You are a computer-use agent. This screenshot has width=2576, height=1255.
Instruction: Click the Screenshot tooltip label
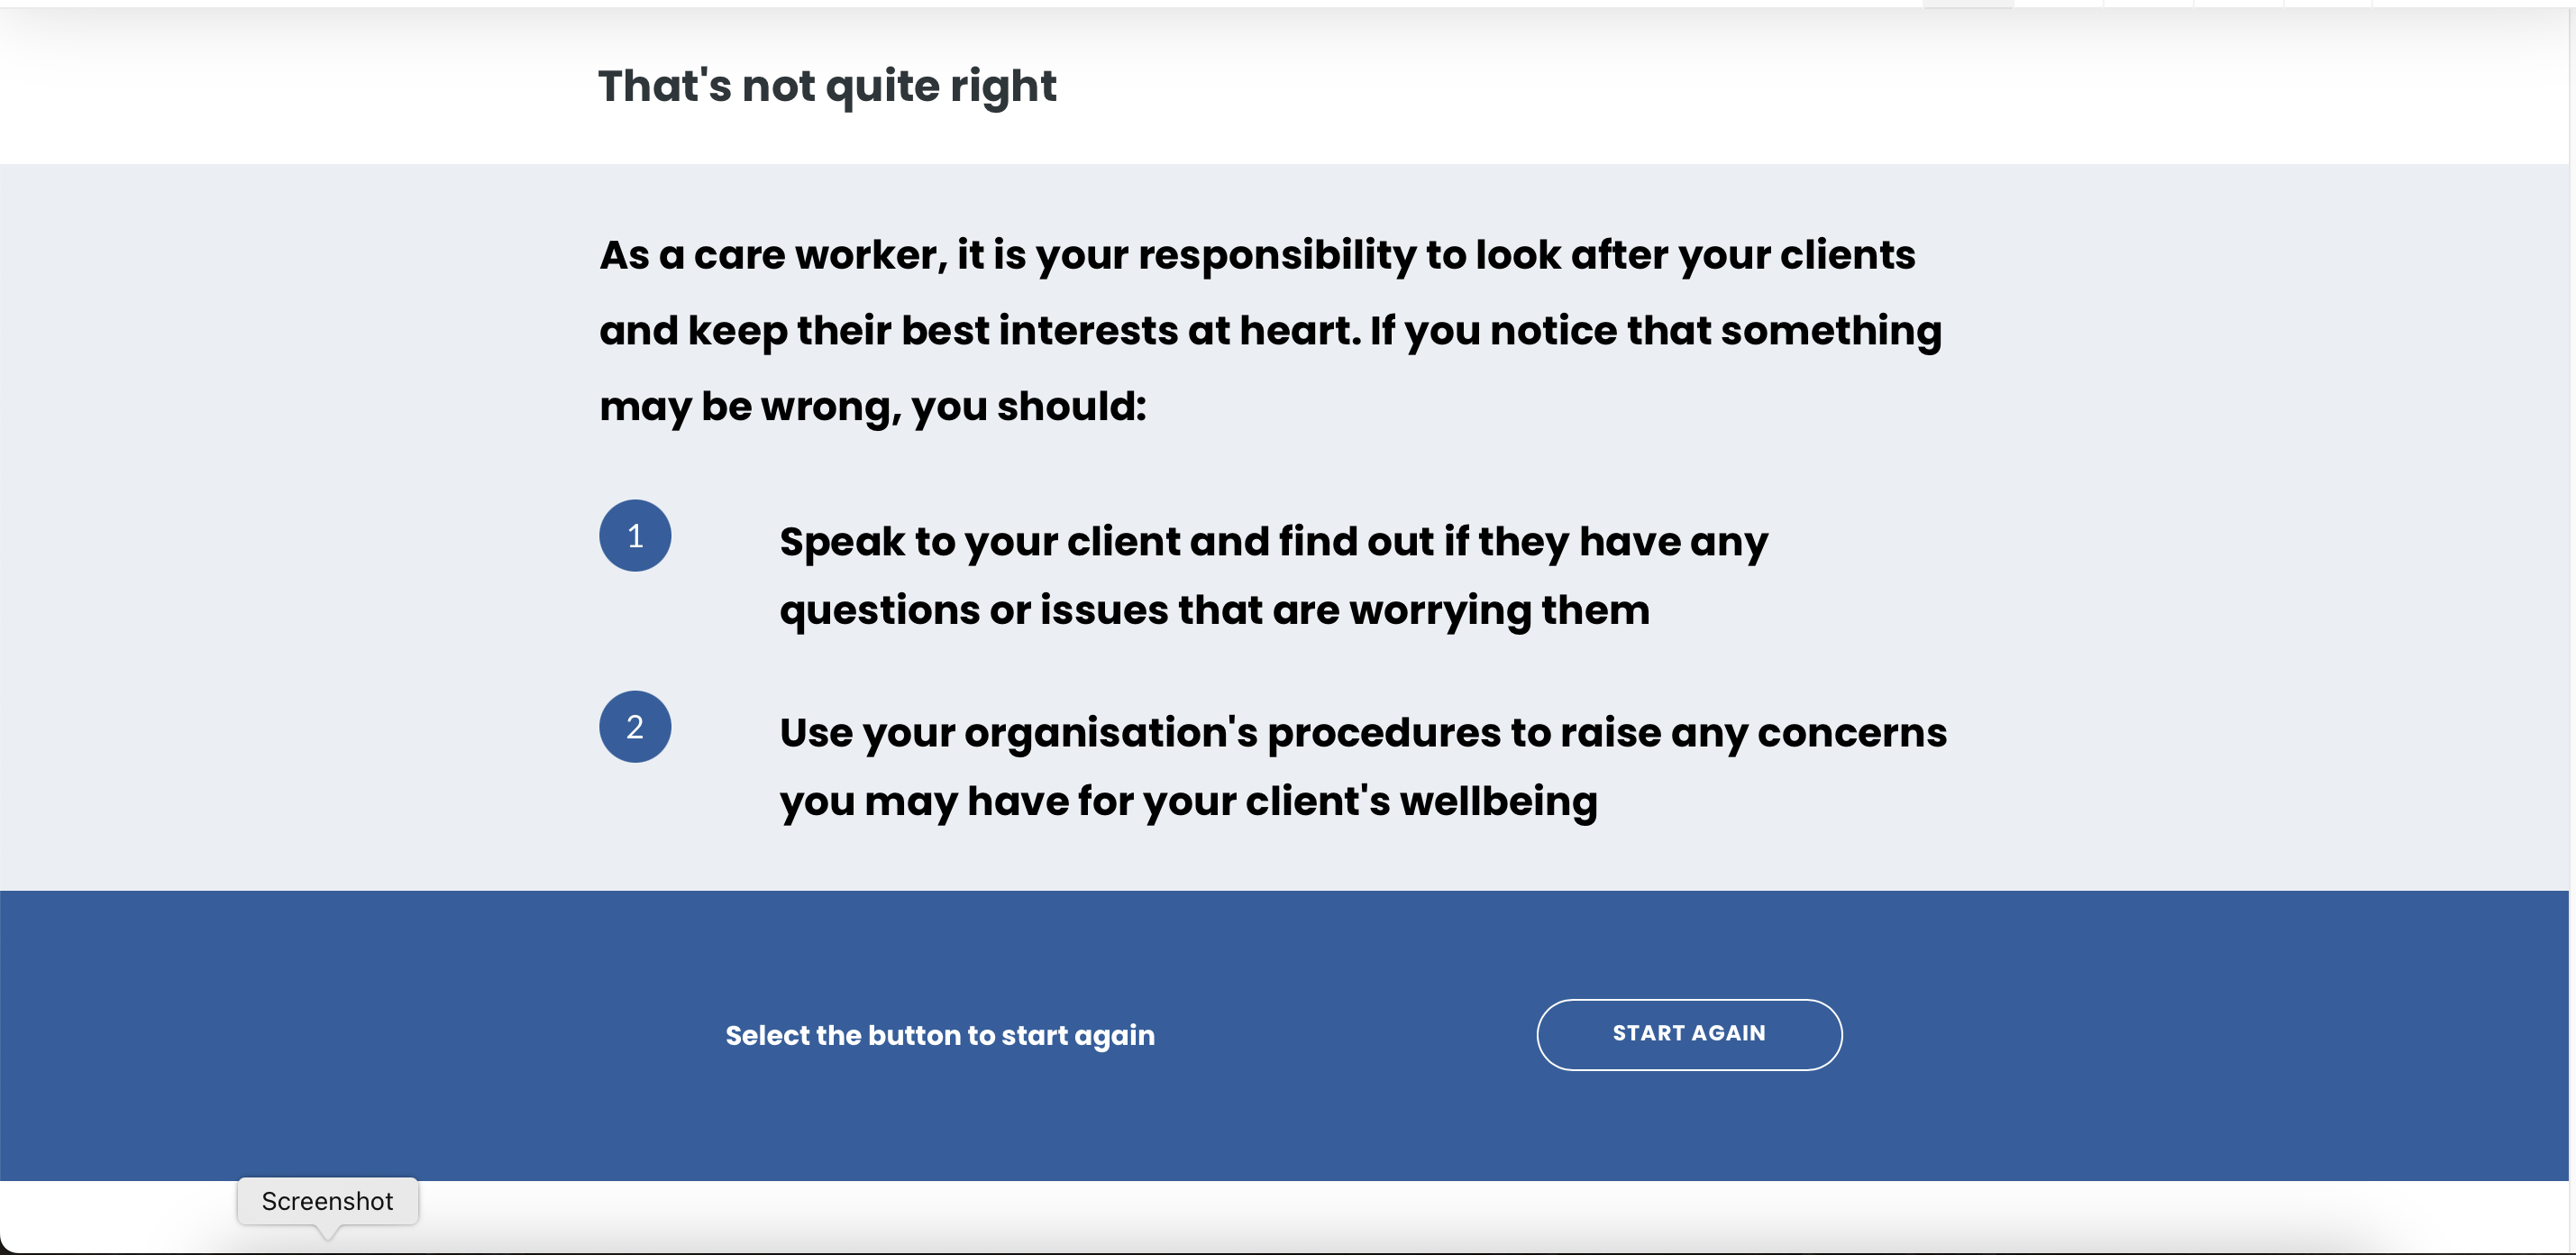(327, 1201)
